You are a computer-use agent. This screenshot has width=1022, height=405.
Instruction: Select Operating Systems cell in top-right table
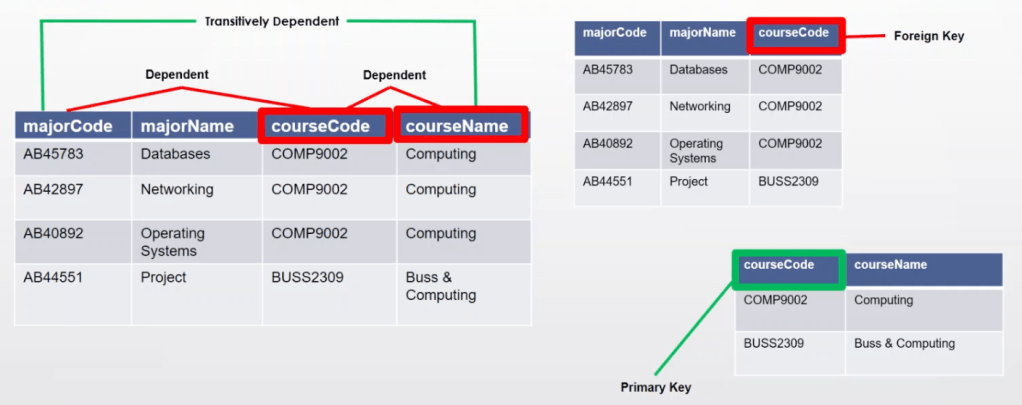coord(695,151)
